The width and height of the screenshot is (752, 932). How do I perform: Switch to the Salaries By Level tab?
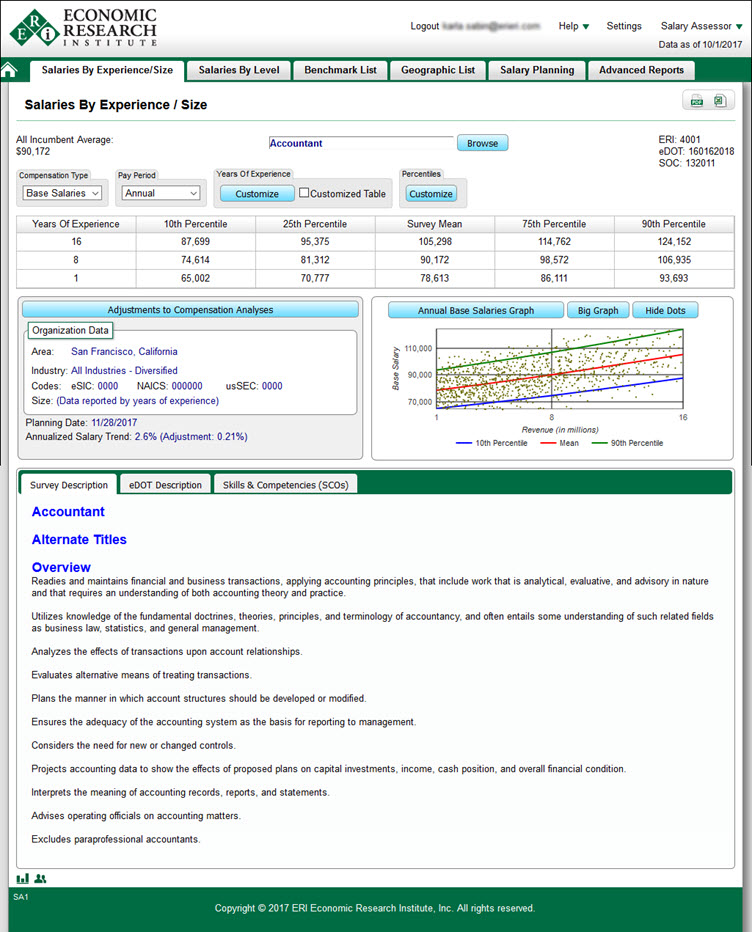pos(239,70)
